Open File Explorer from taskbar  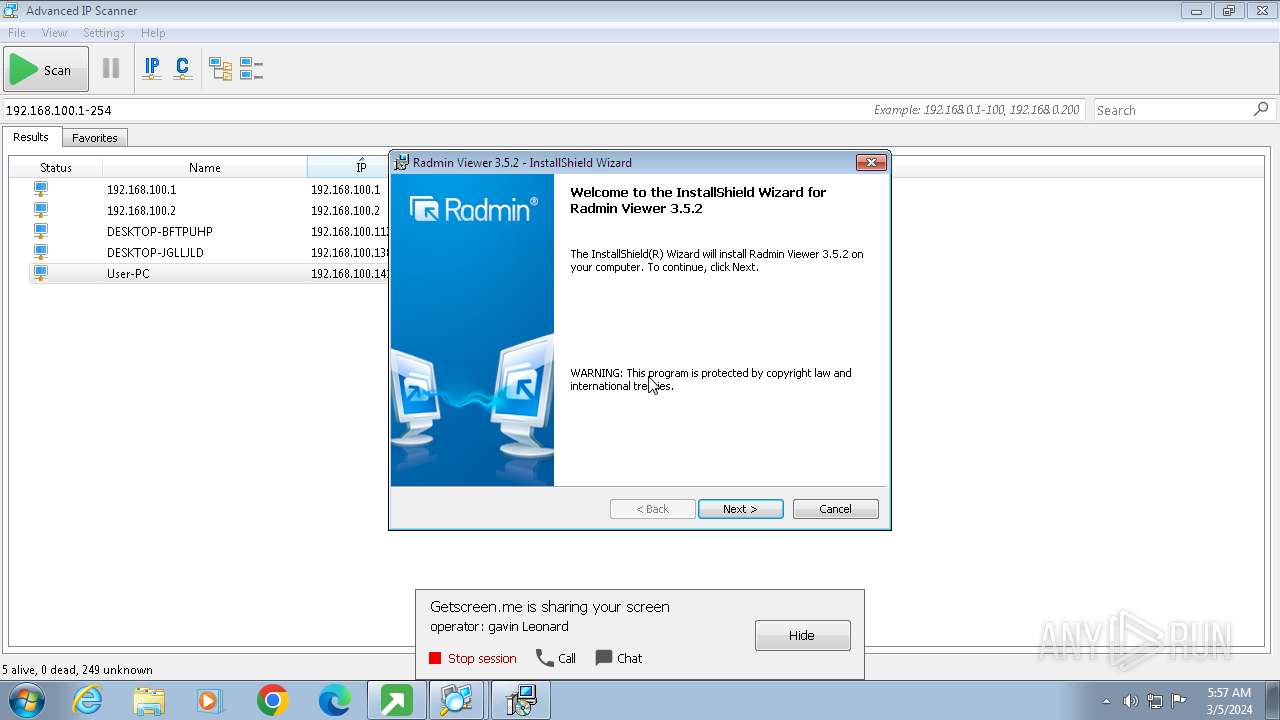coord(149,700)
